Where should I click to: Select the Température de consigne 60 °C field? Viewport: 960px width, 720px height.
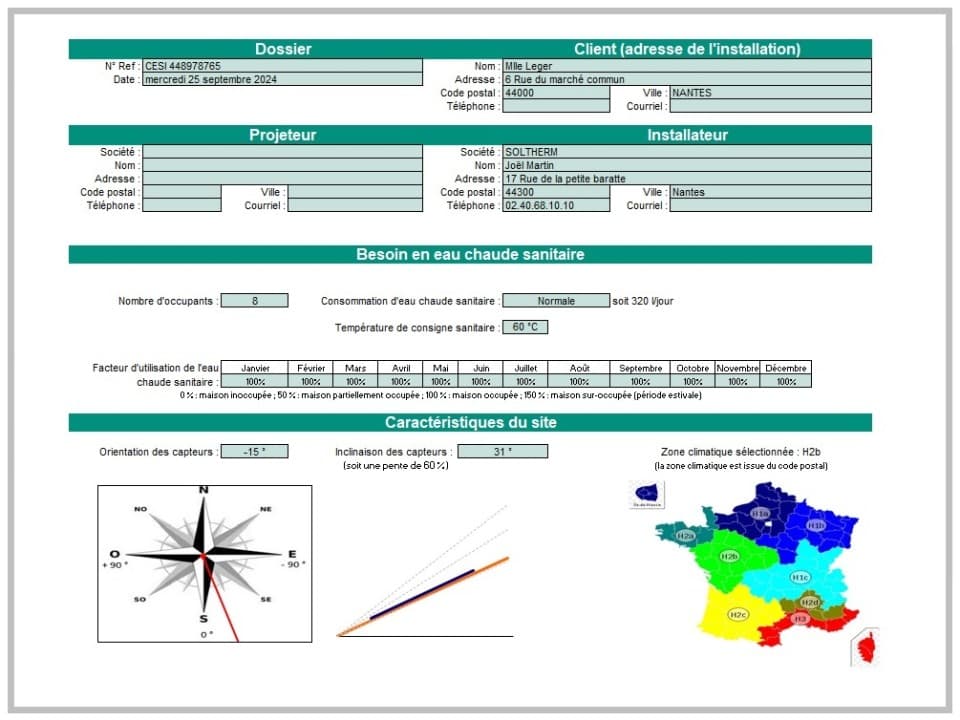click(524, 327)
